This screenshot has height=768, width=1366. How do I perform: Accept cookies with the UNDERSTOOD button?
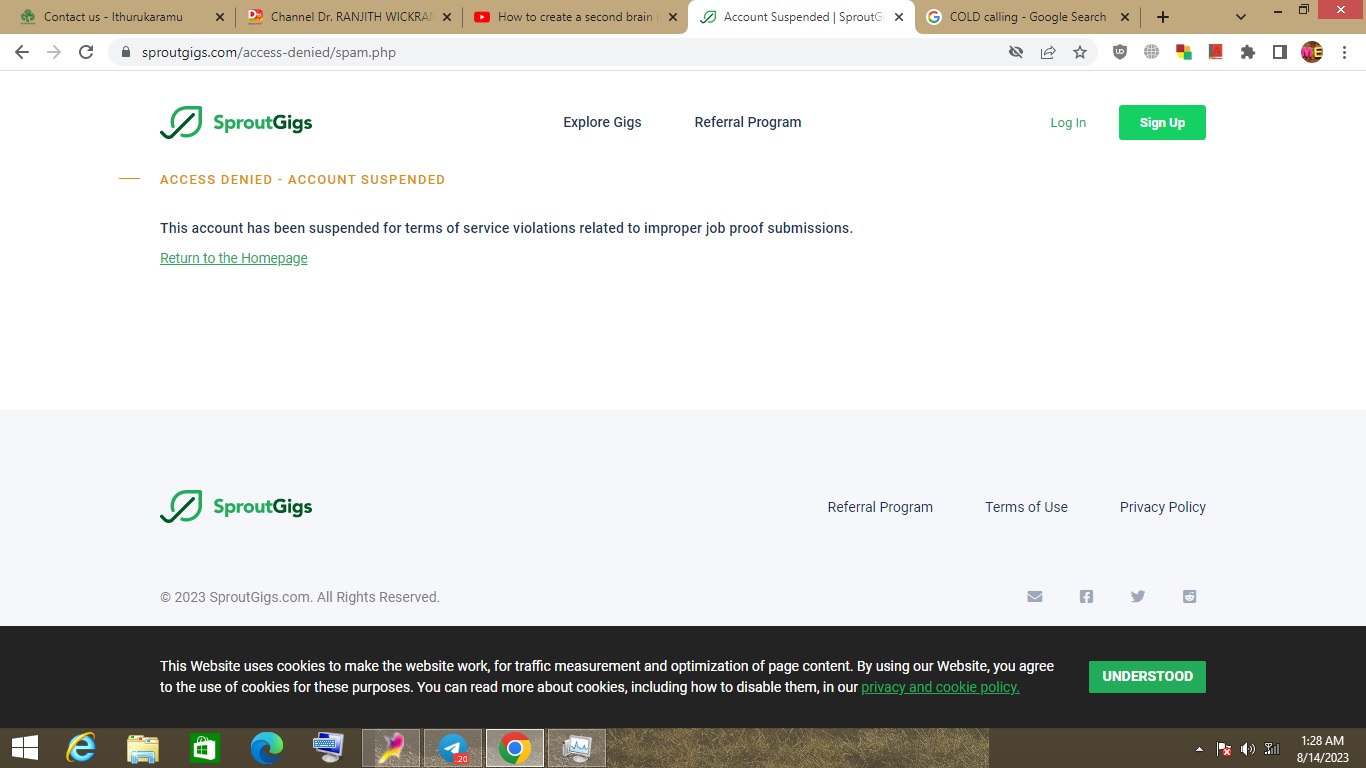click(1147, 677)
